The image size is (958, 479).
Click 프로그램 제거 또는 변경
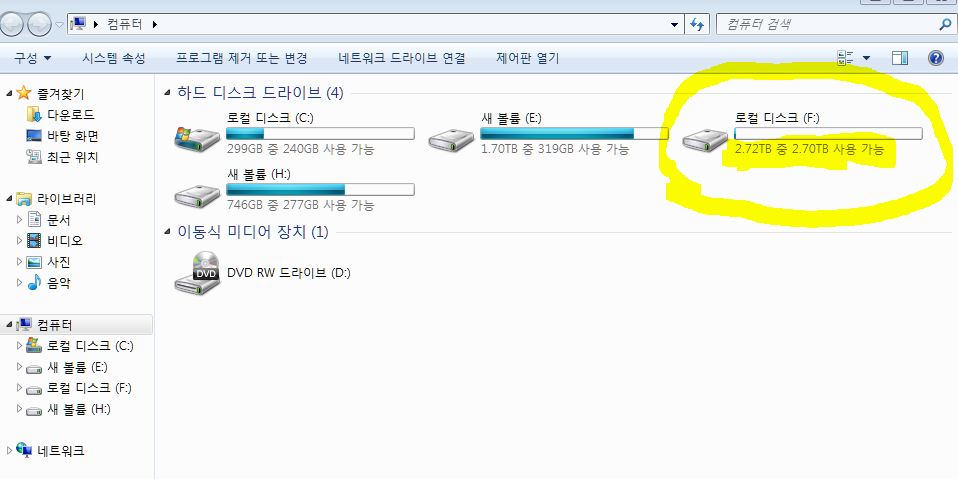(x=241, y=58)
